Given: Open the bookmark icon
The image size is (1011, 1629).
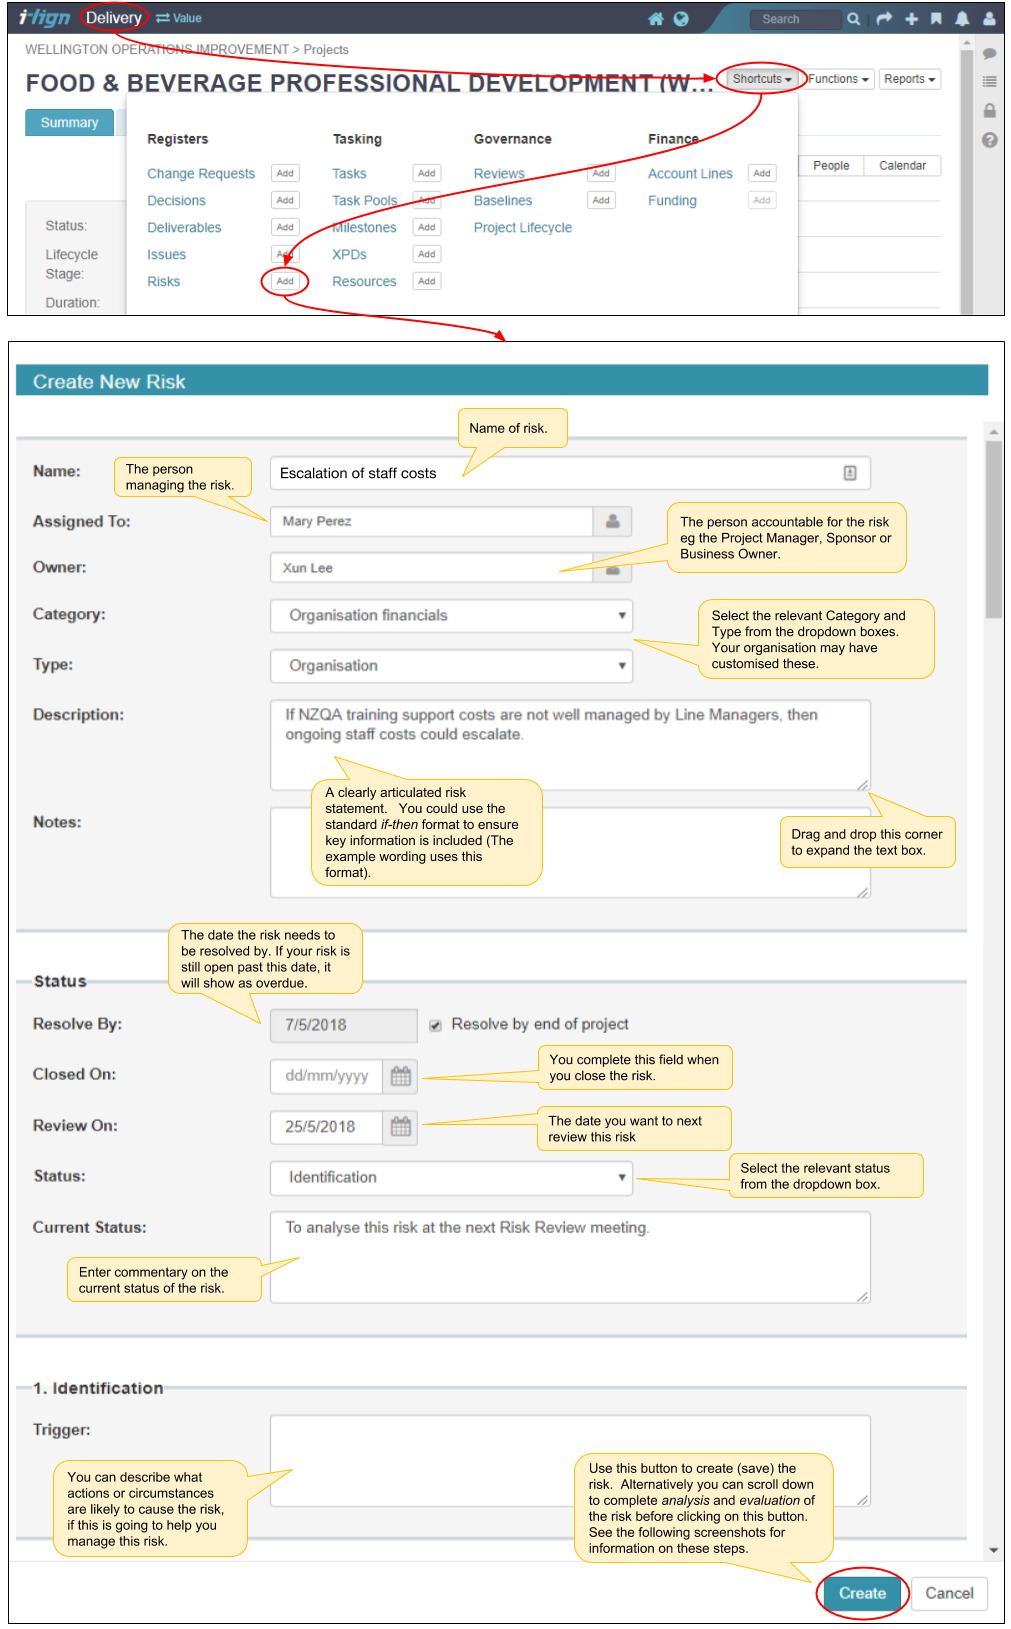Looking at the screenshot, I should point(936,19).
